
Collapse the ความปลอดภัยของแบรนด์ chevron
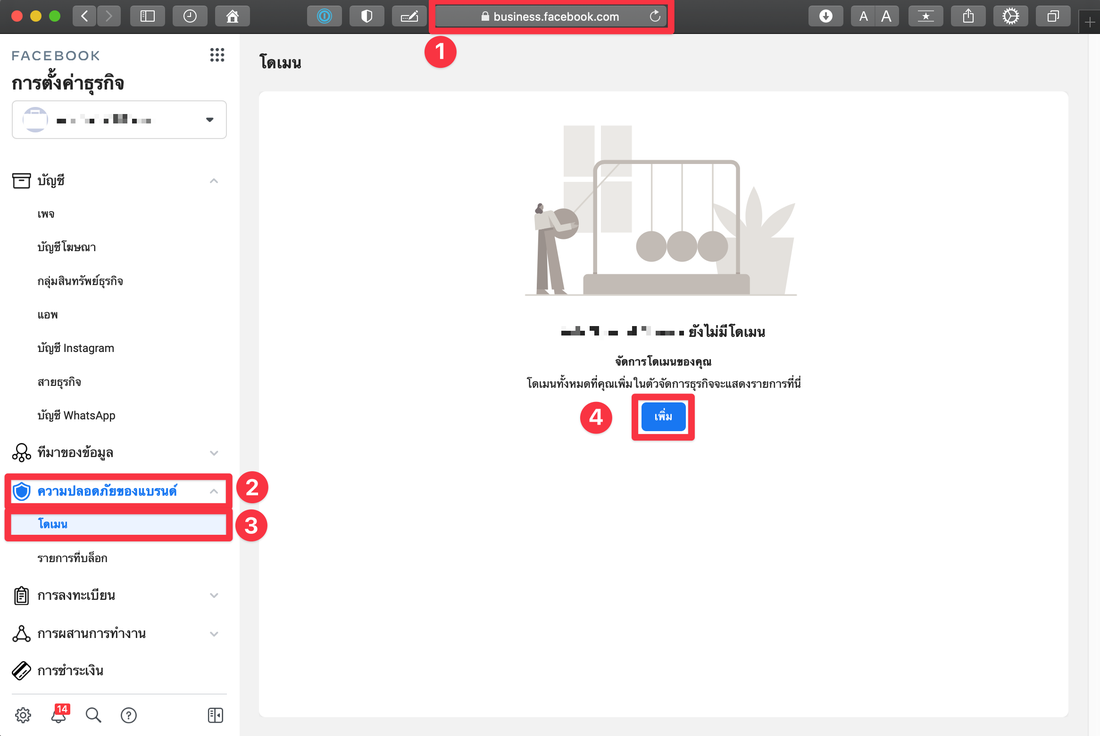(214, 491)
